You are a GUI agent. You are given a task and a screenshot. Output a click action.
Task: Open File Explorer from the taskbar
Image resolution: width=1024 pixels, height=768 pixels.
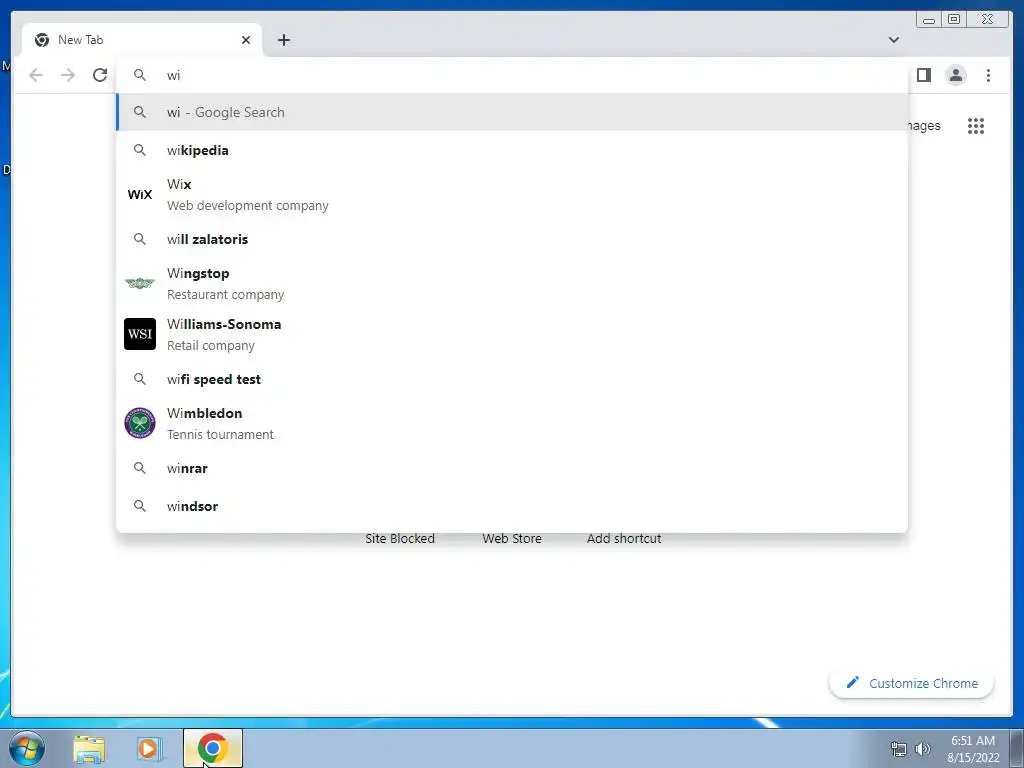[89, 749]
